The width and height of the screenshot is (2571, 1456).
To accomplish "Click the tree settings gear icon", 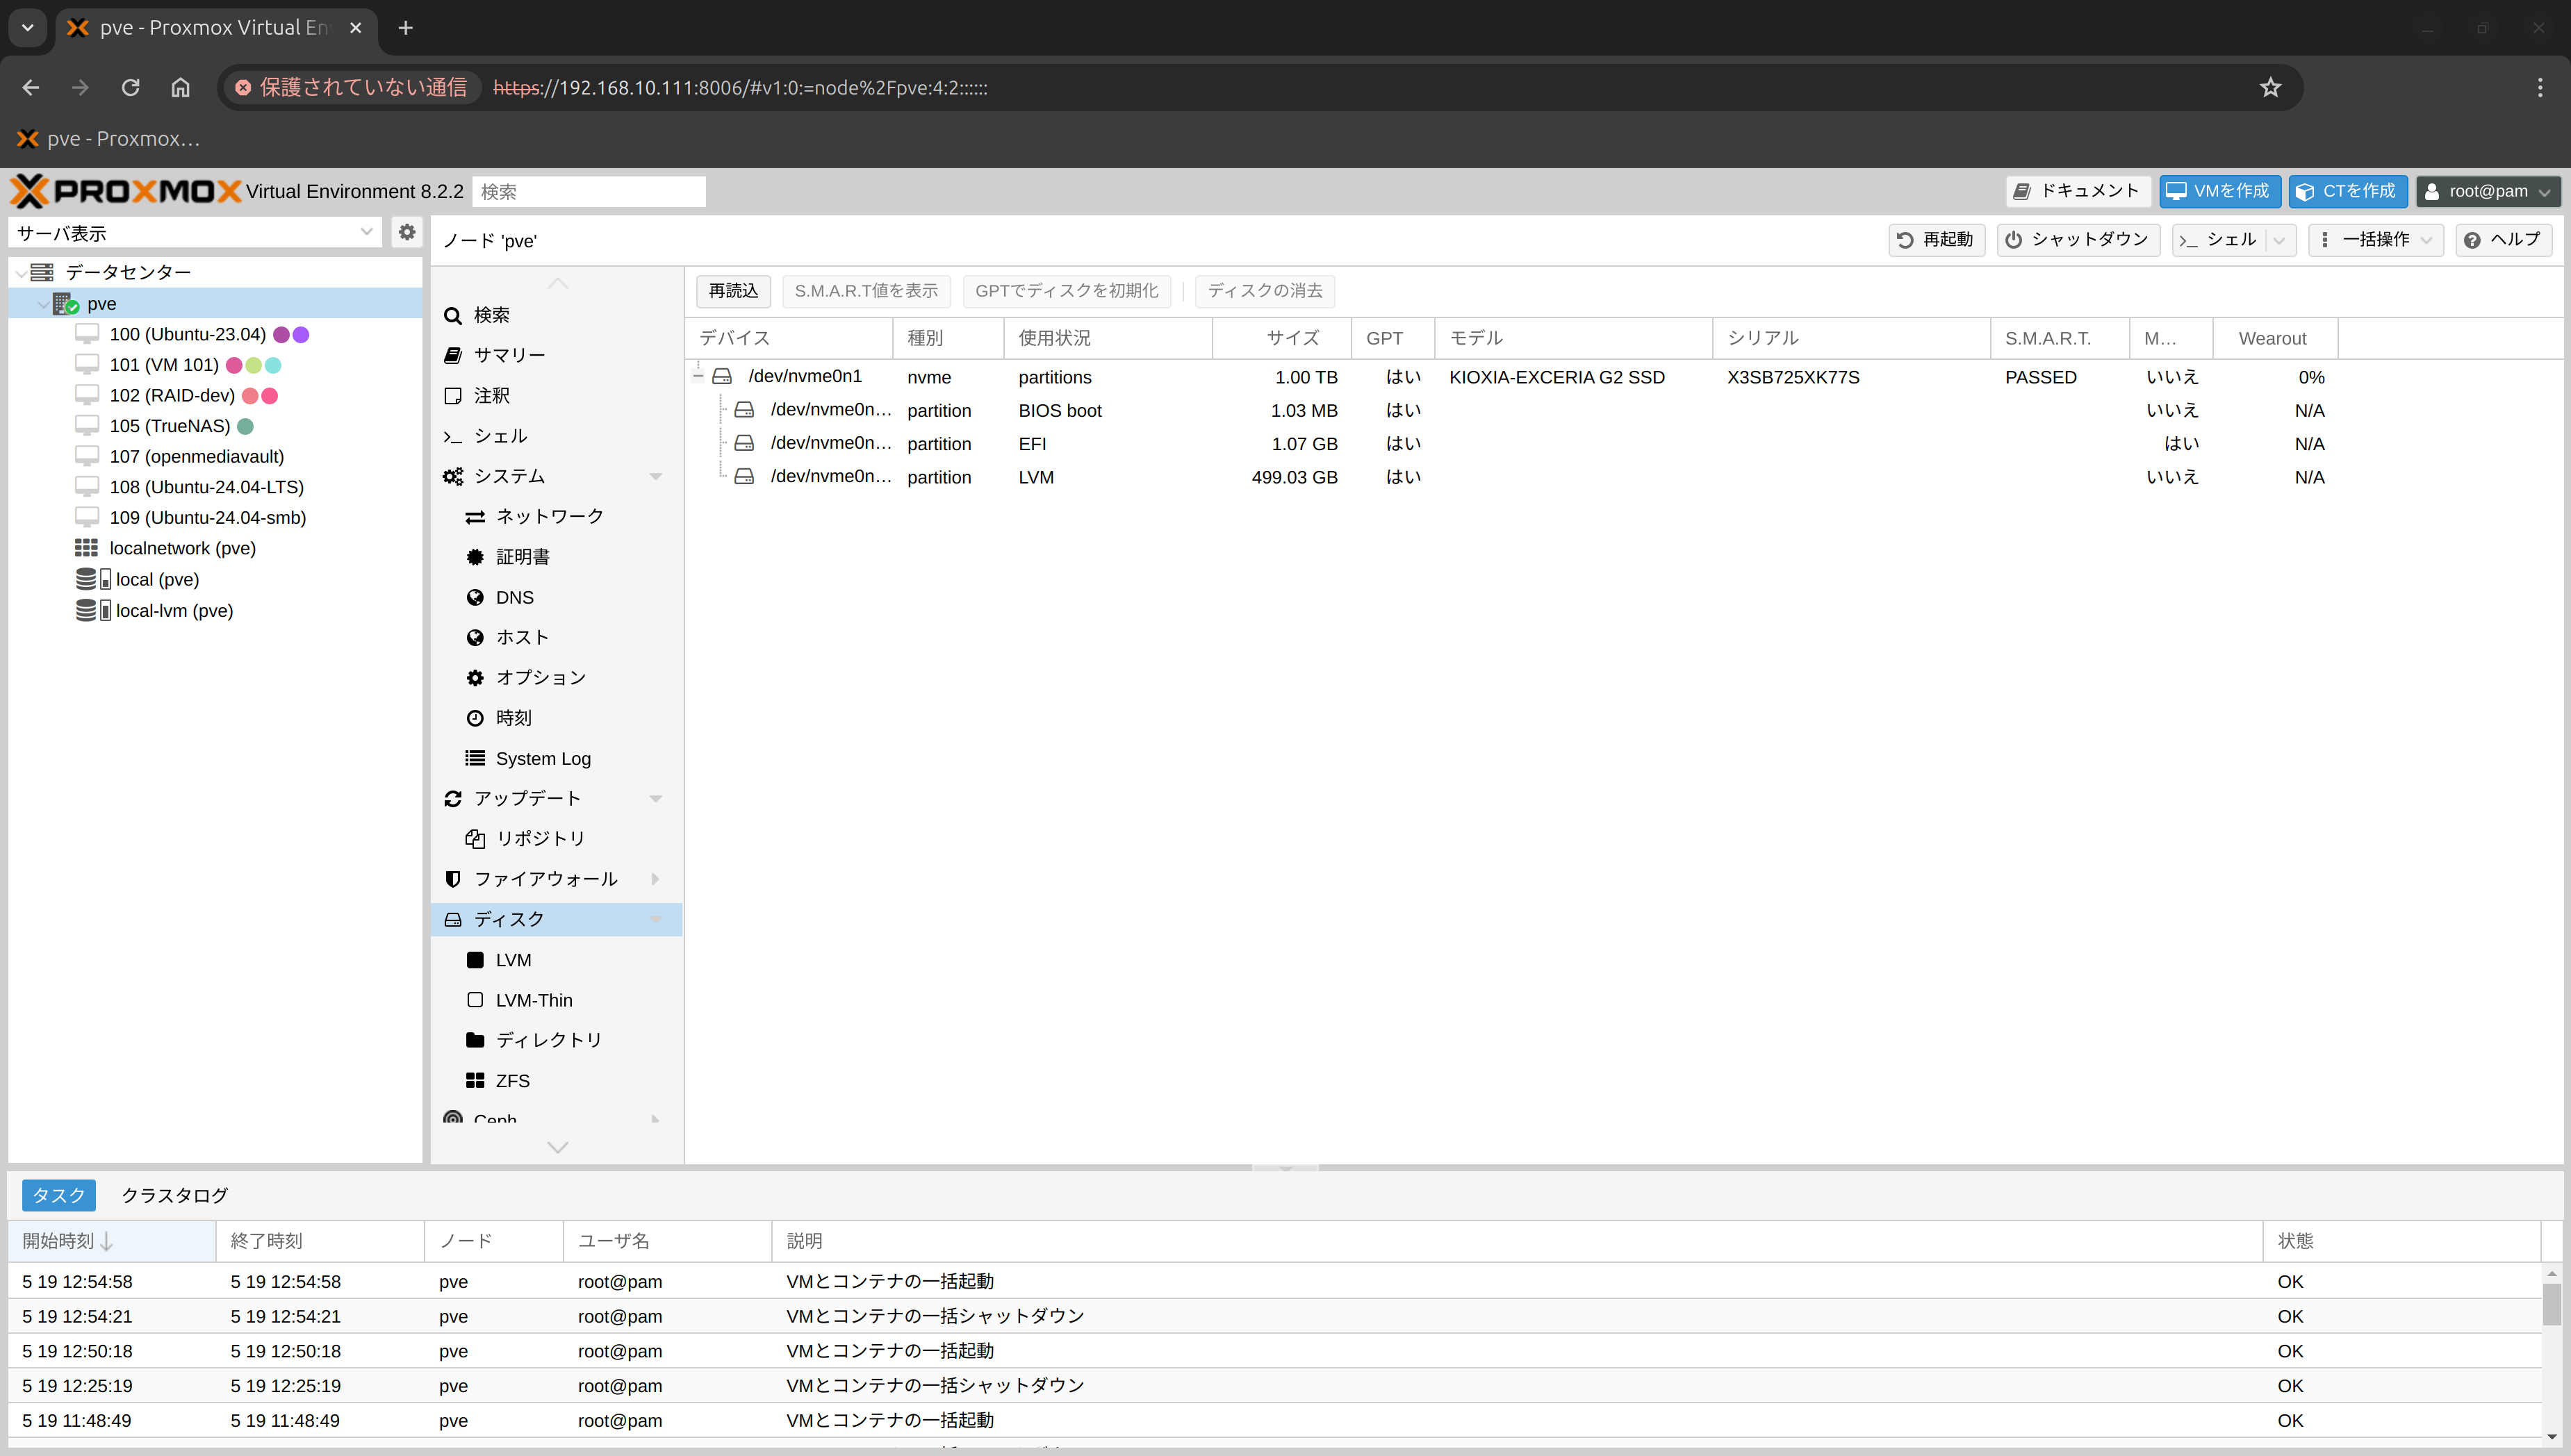I will click(406, 232).
